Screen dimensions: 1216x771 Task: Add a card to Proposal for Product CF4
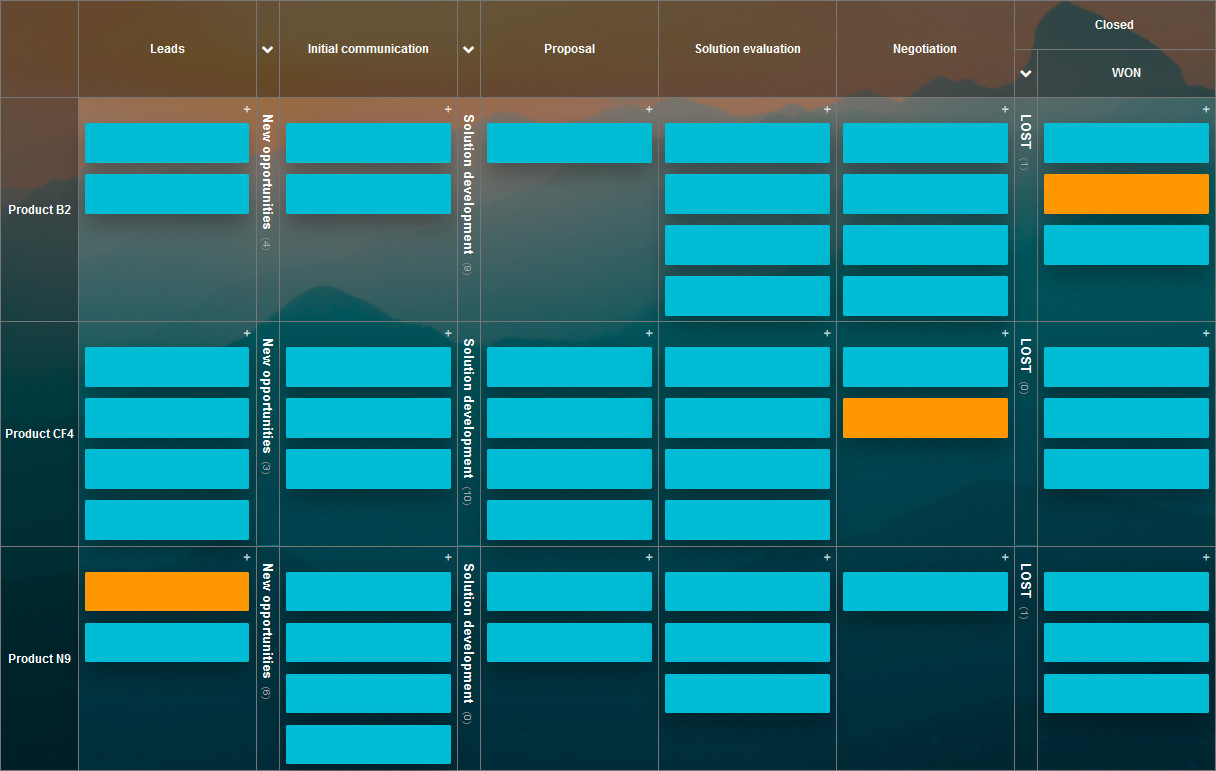click(x=648, y=333)
